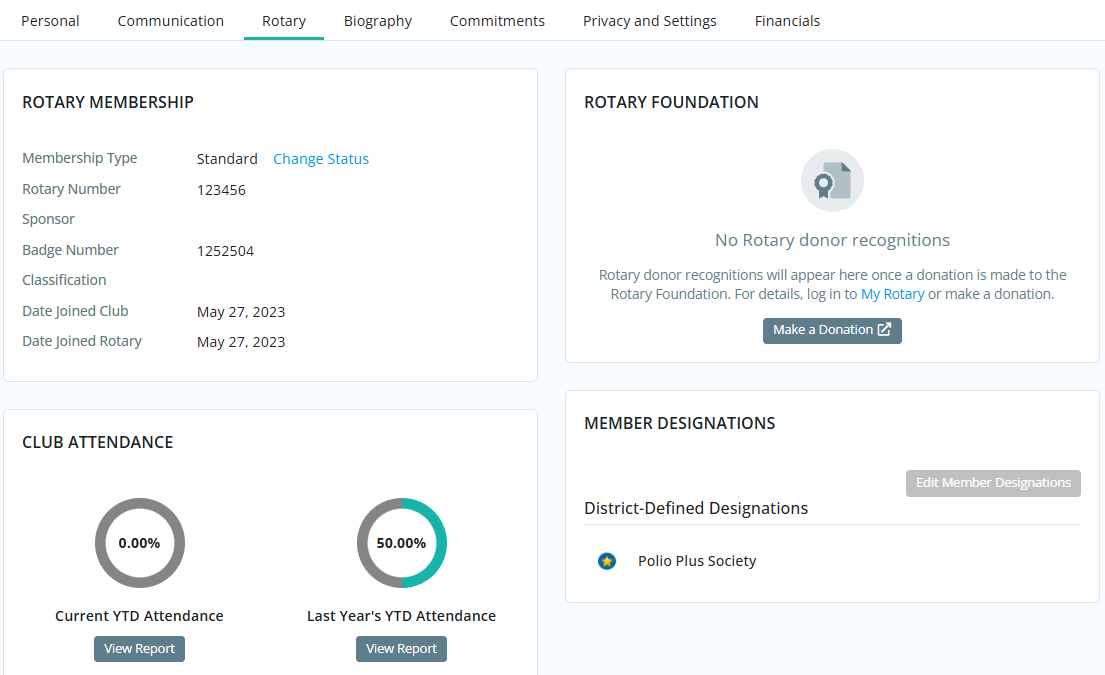This screenshot has width=1105, height=675.
Task: Click the 0.00% current attendance ring
Action: 140,543
